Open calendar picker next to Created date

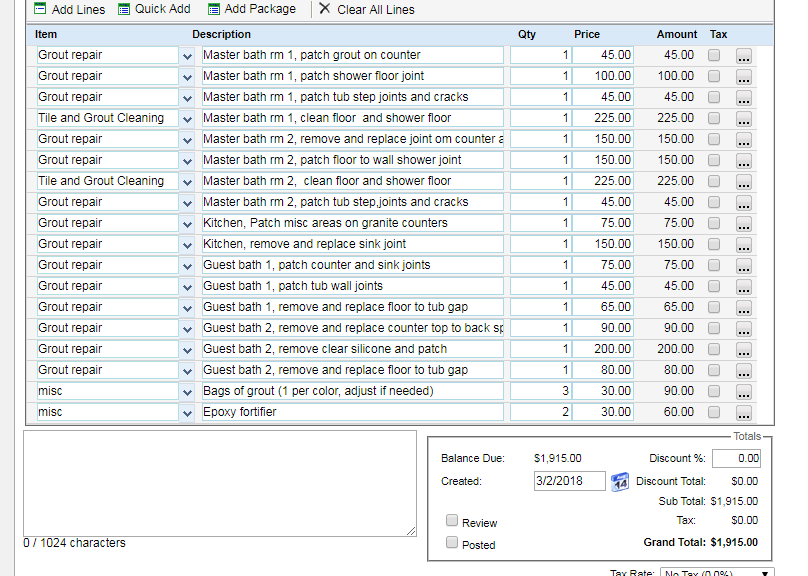coord(619,481)
